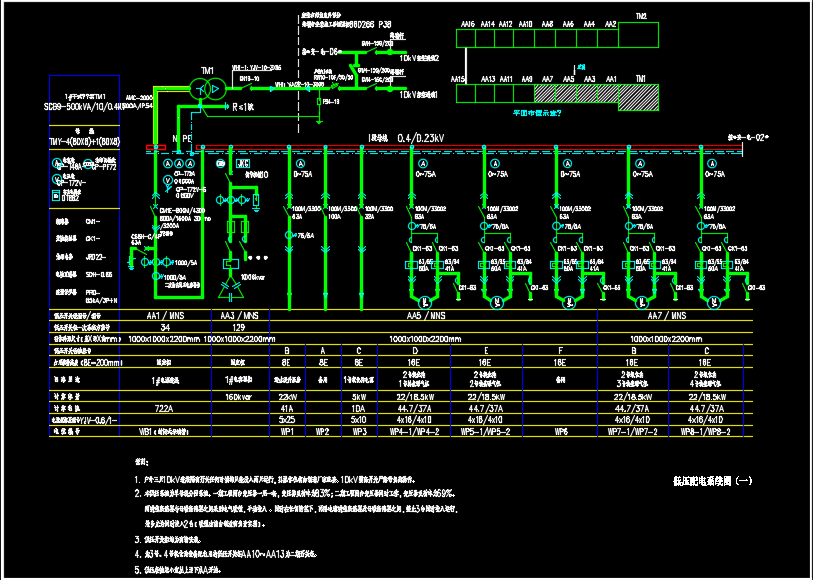Viewport: 813px width, 580px height.
Task: Select the hatched cell under AA7
Action: coord(547,95)
